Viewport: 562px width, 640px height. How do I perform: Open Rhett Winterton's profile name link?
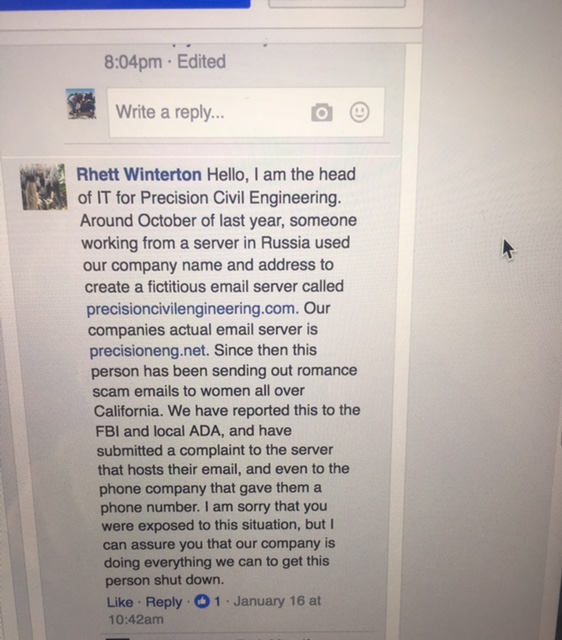coord(139,175)
